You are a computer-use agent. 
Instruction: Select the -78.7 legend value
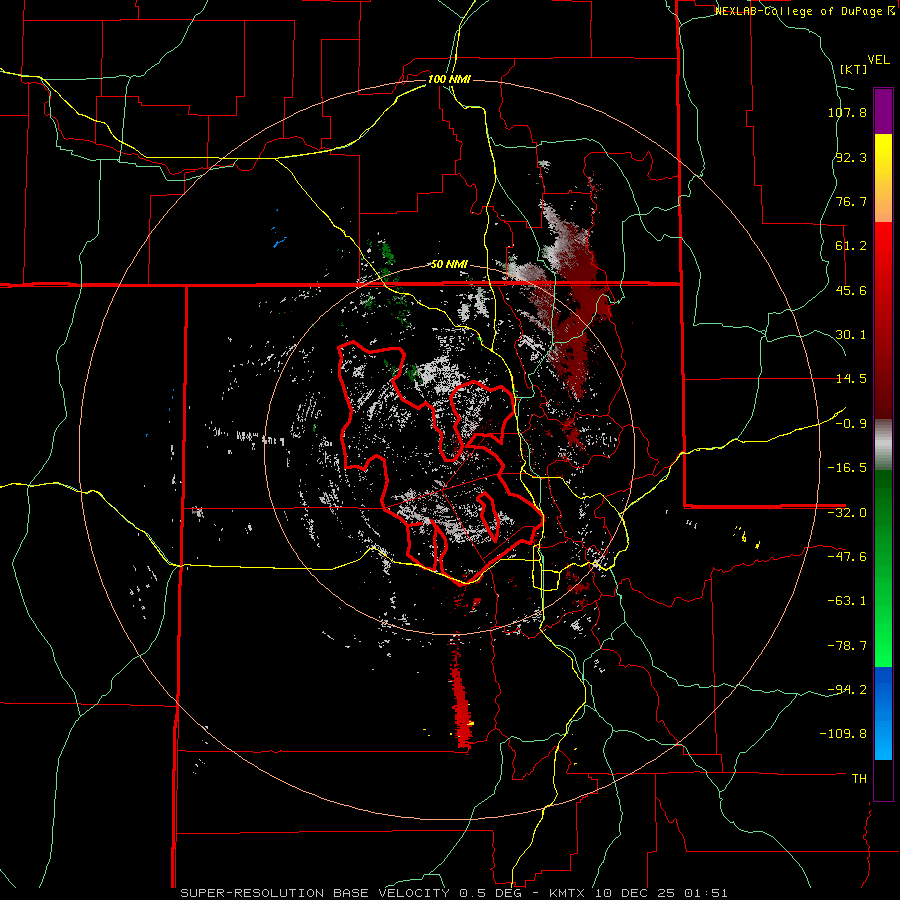pyautogui.click(x=847, y=646)
